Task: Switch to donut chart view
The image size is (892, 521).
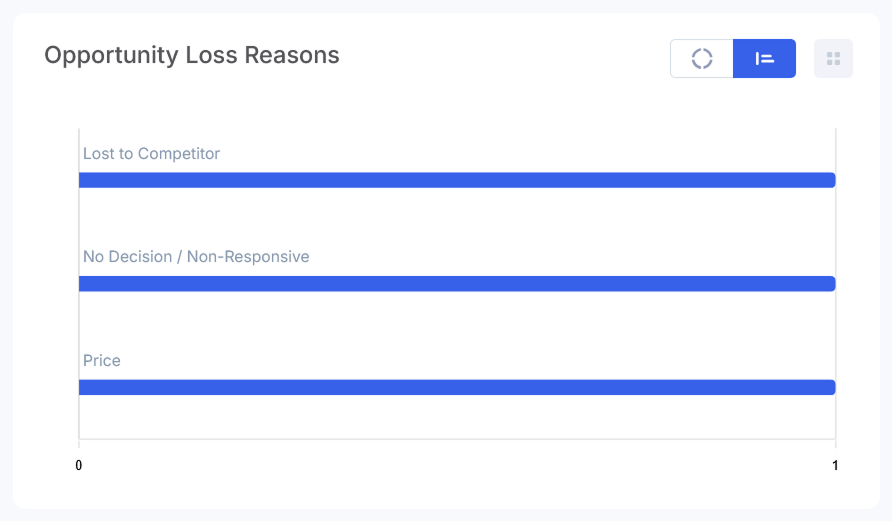Action: coord(702,58)
